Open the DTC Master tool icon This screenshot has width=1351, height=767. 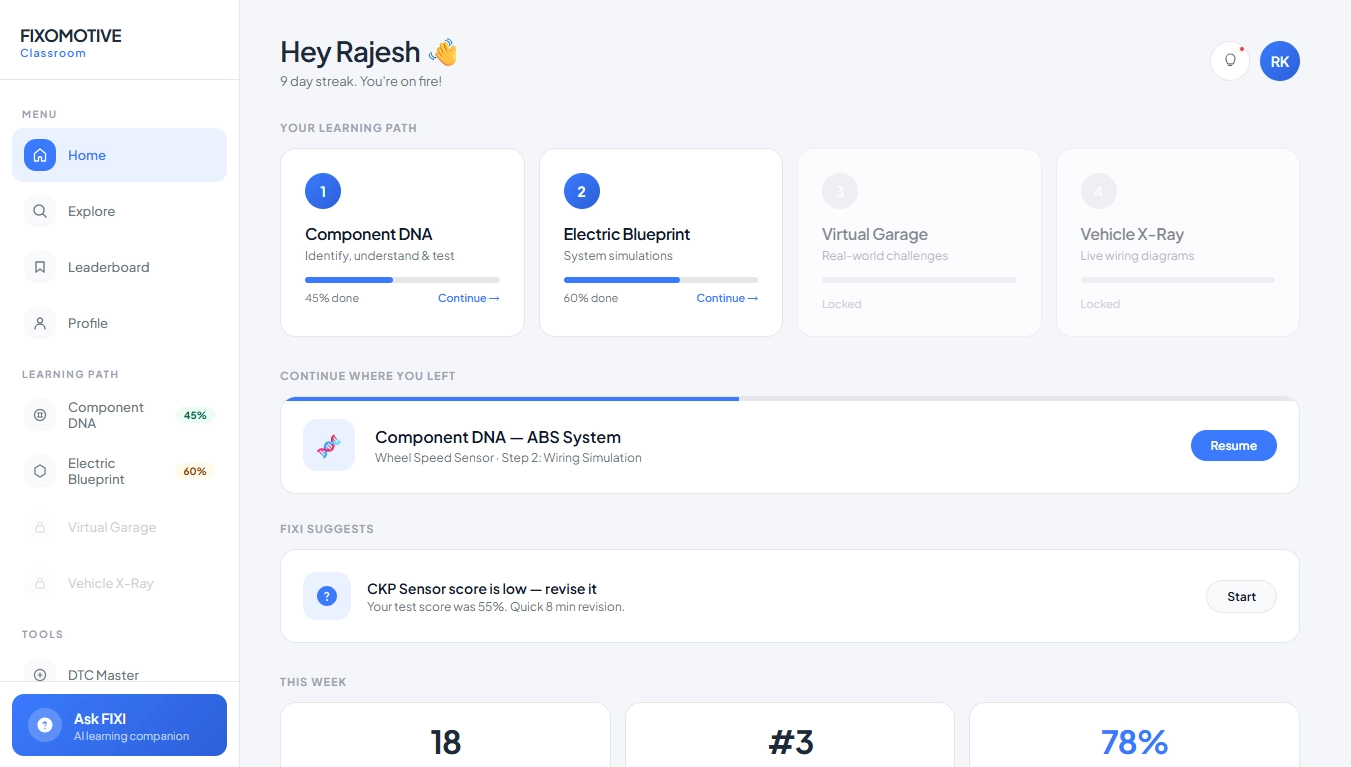[40, 675]
